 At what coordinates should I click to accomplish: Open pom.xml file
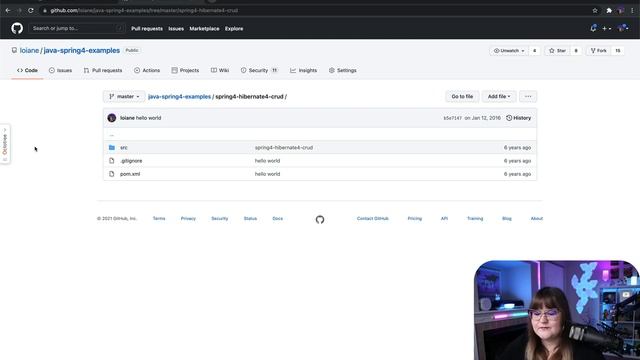pos(130,174)
